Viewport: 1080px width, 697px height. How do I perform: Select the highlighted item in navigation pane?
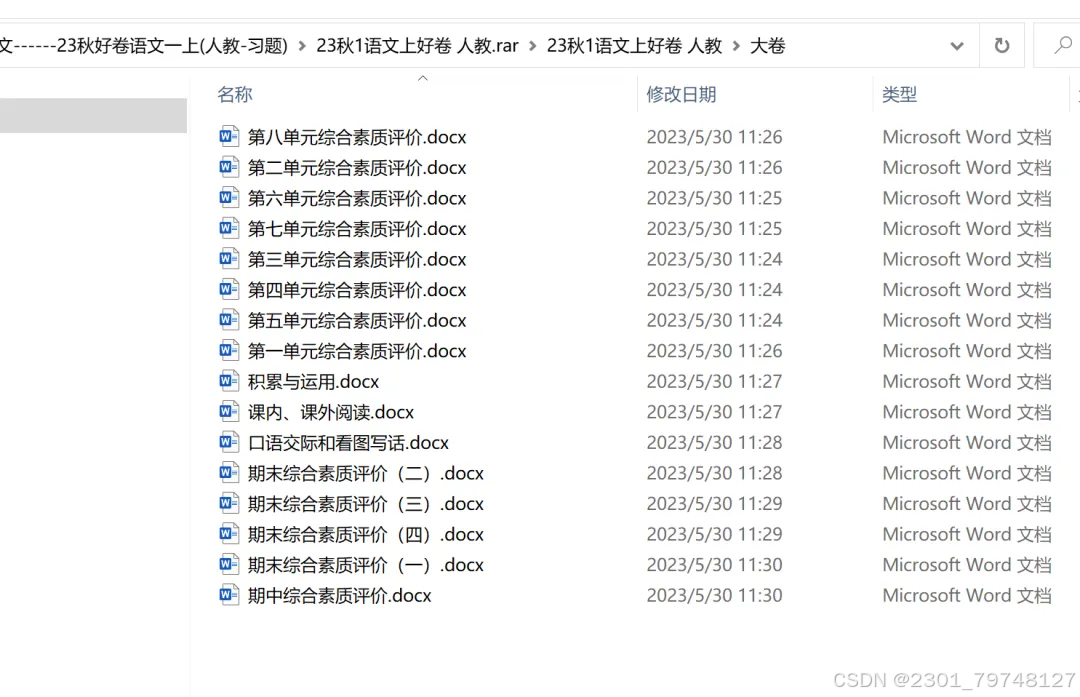pyautogui.click(x=93, y=115)
